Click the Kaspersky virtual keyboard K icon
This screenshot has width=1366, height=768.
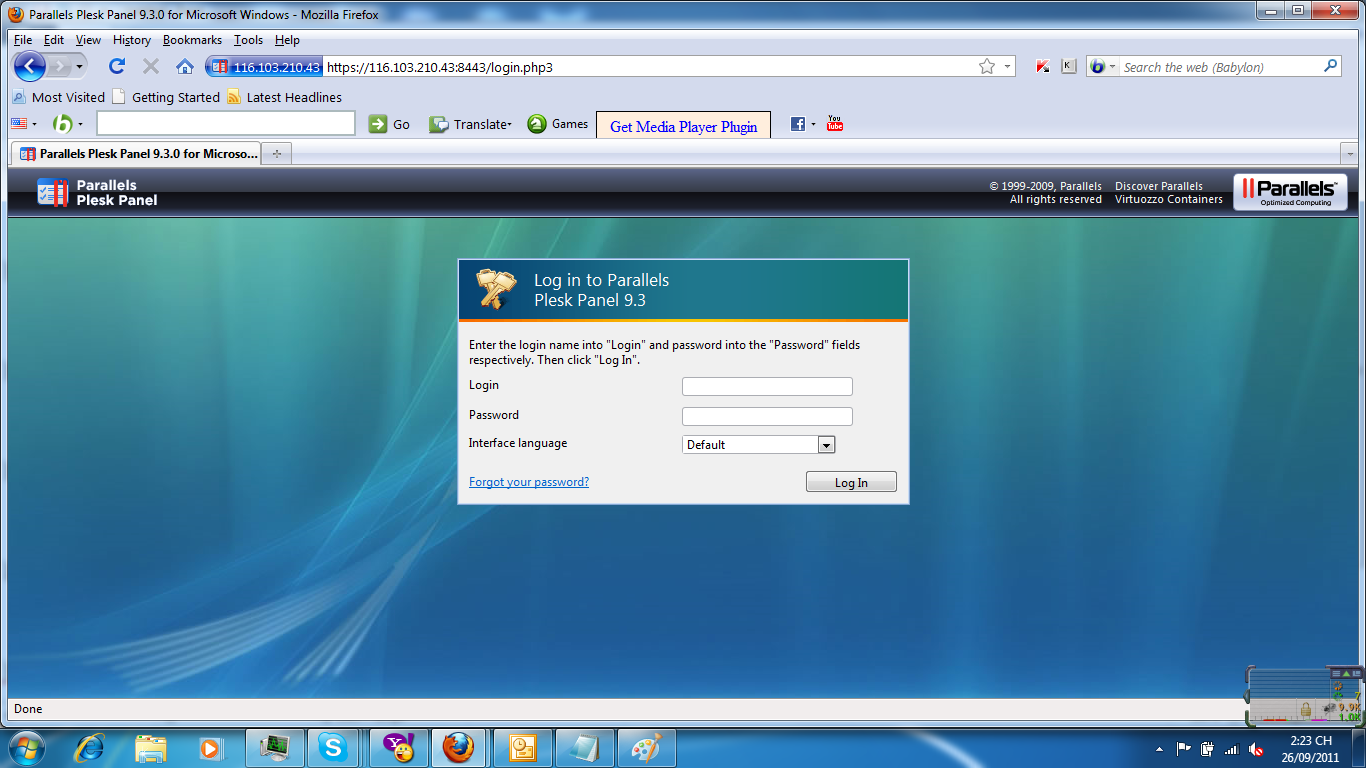(x=1068, y=67)
